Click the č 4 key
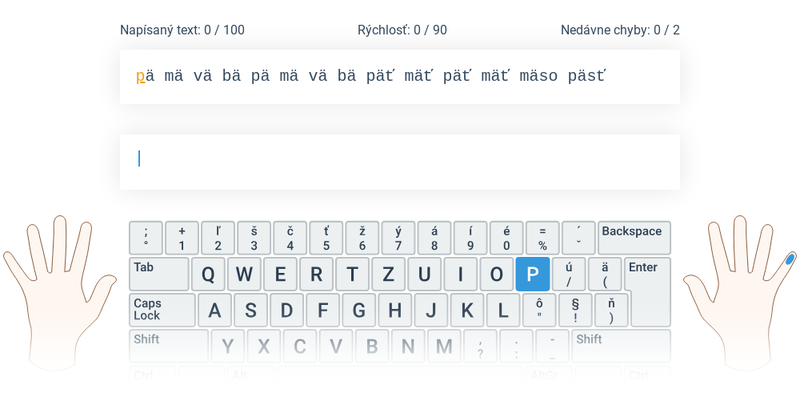This screenshot has height=400, width=800. [x=290, y=238]
